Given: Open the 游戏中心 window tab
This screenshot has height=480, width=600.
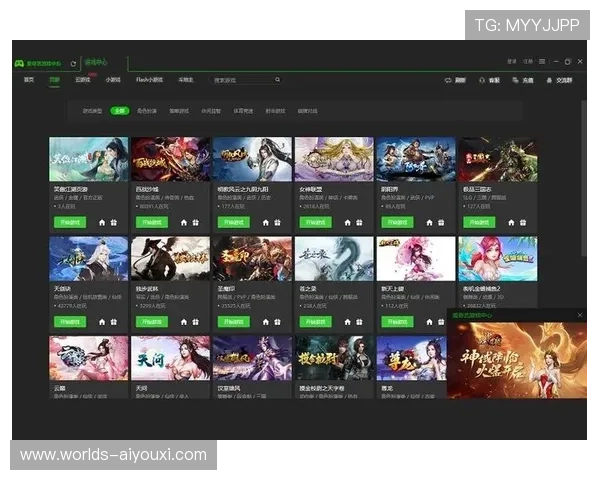Looking at the screenshot, I should 96,62.
